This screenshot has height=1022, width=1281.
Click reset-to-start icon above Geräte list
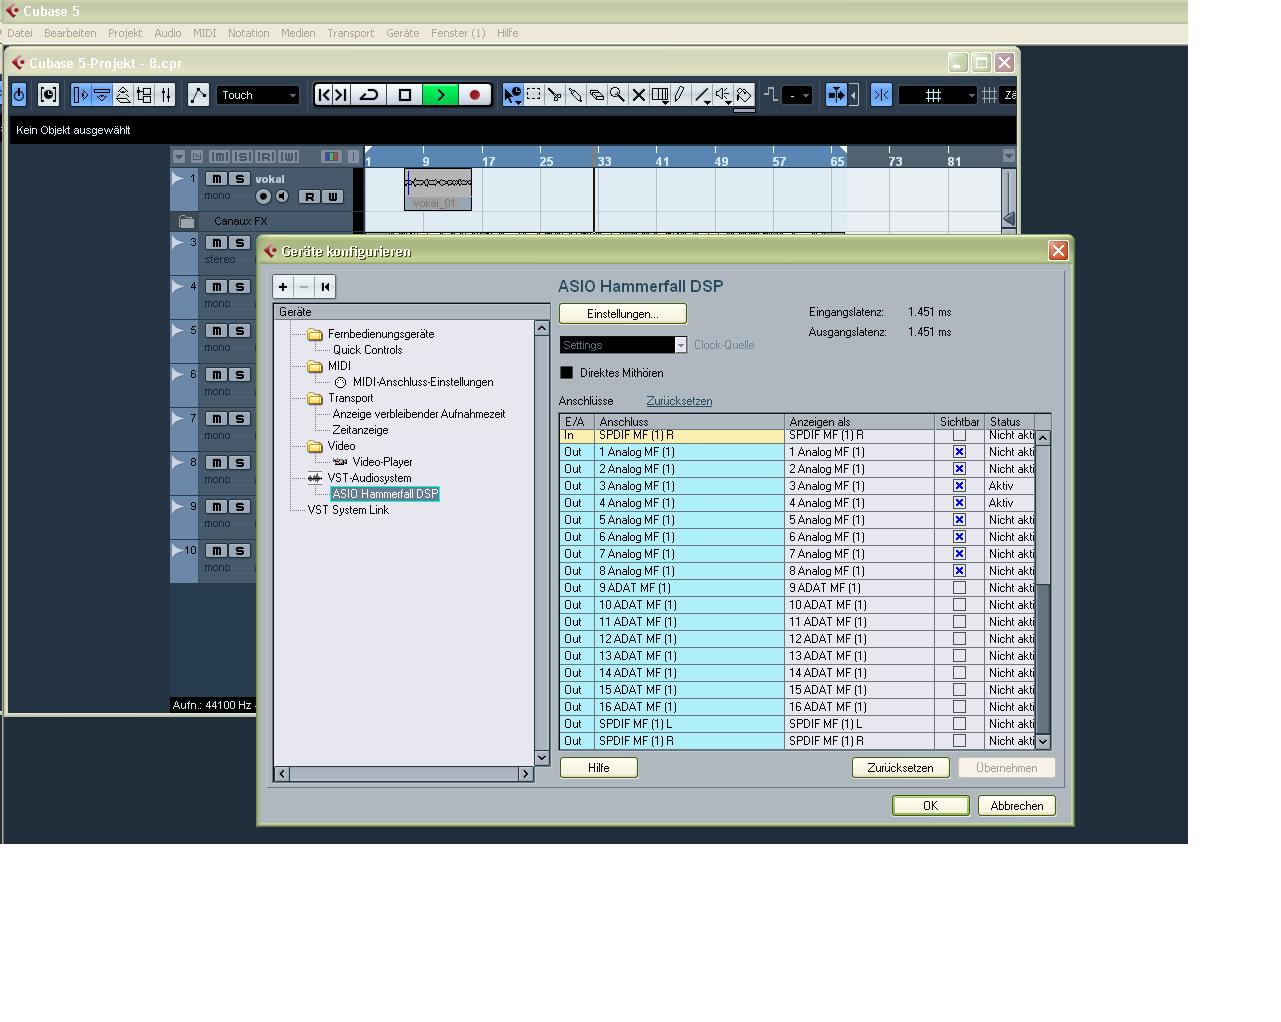(x=325, y=287)
